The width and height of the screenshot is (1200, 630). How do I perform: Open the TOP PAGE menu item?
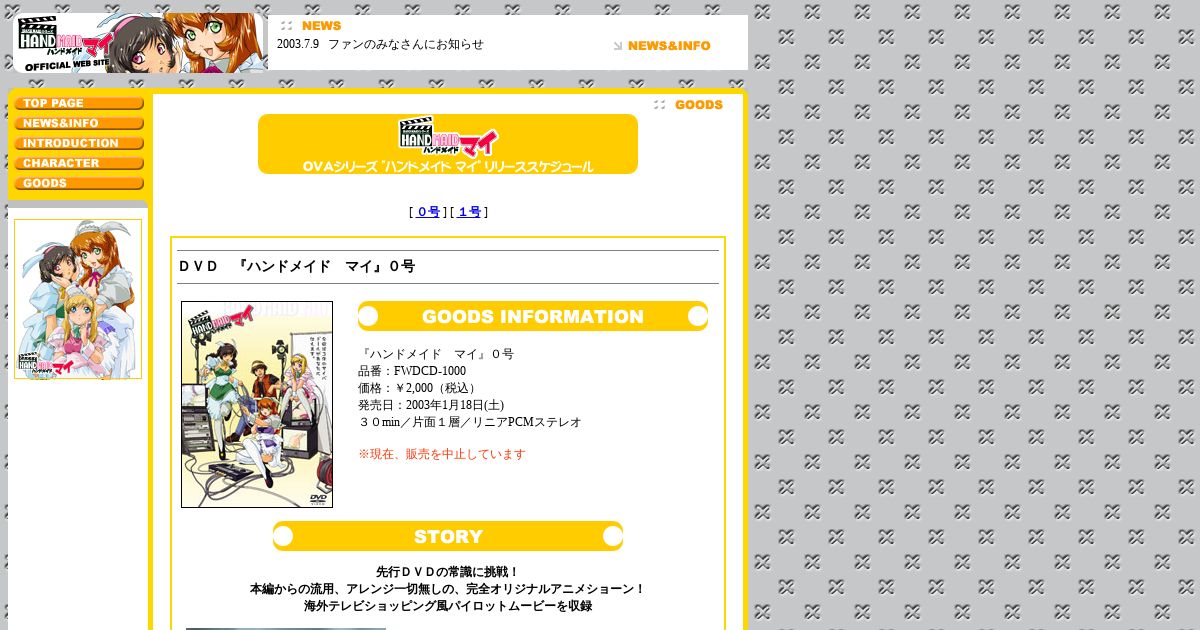(79, 103)
